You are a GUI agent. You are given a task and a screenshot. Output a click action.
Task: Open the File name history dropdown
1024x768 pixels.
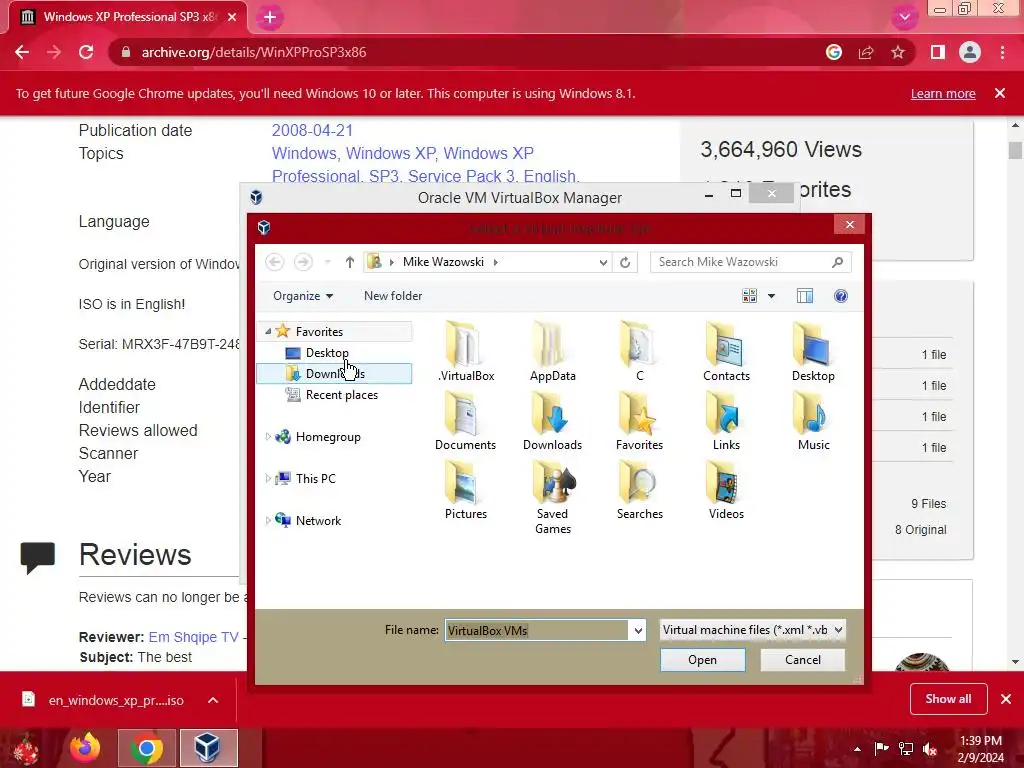coord(638,631)
